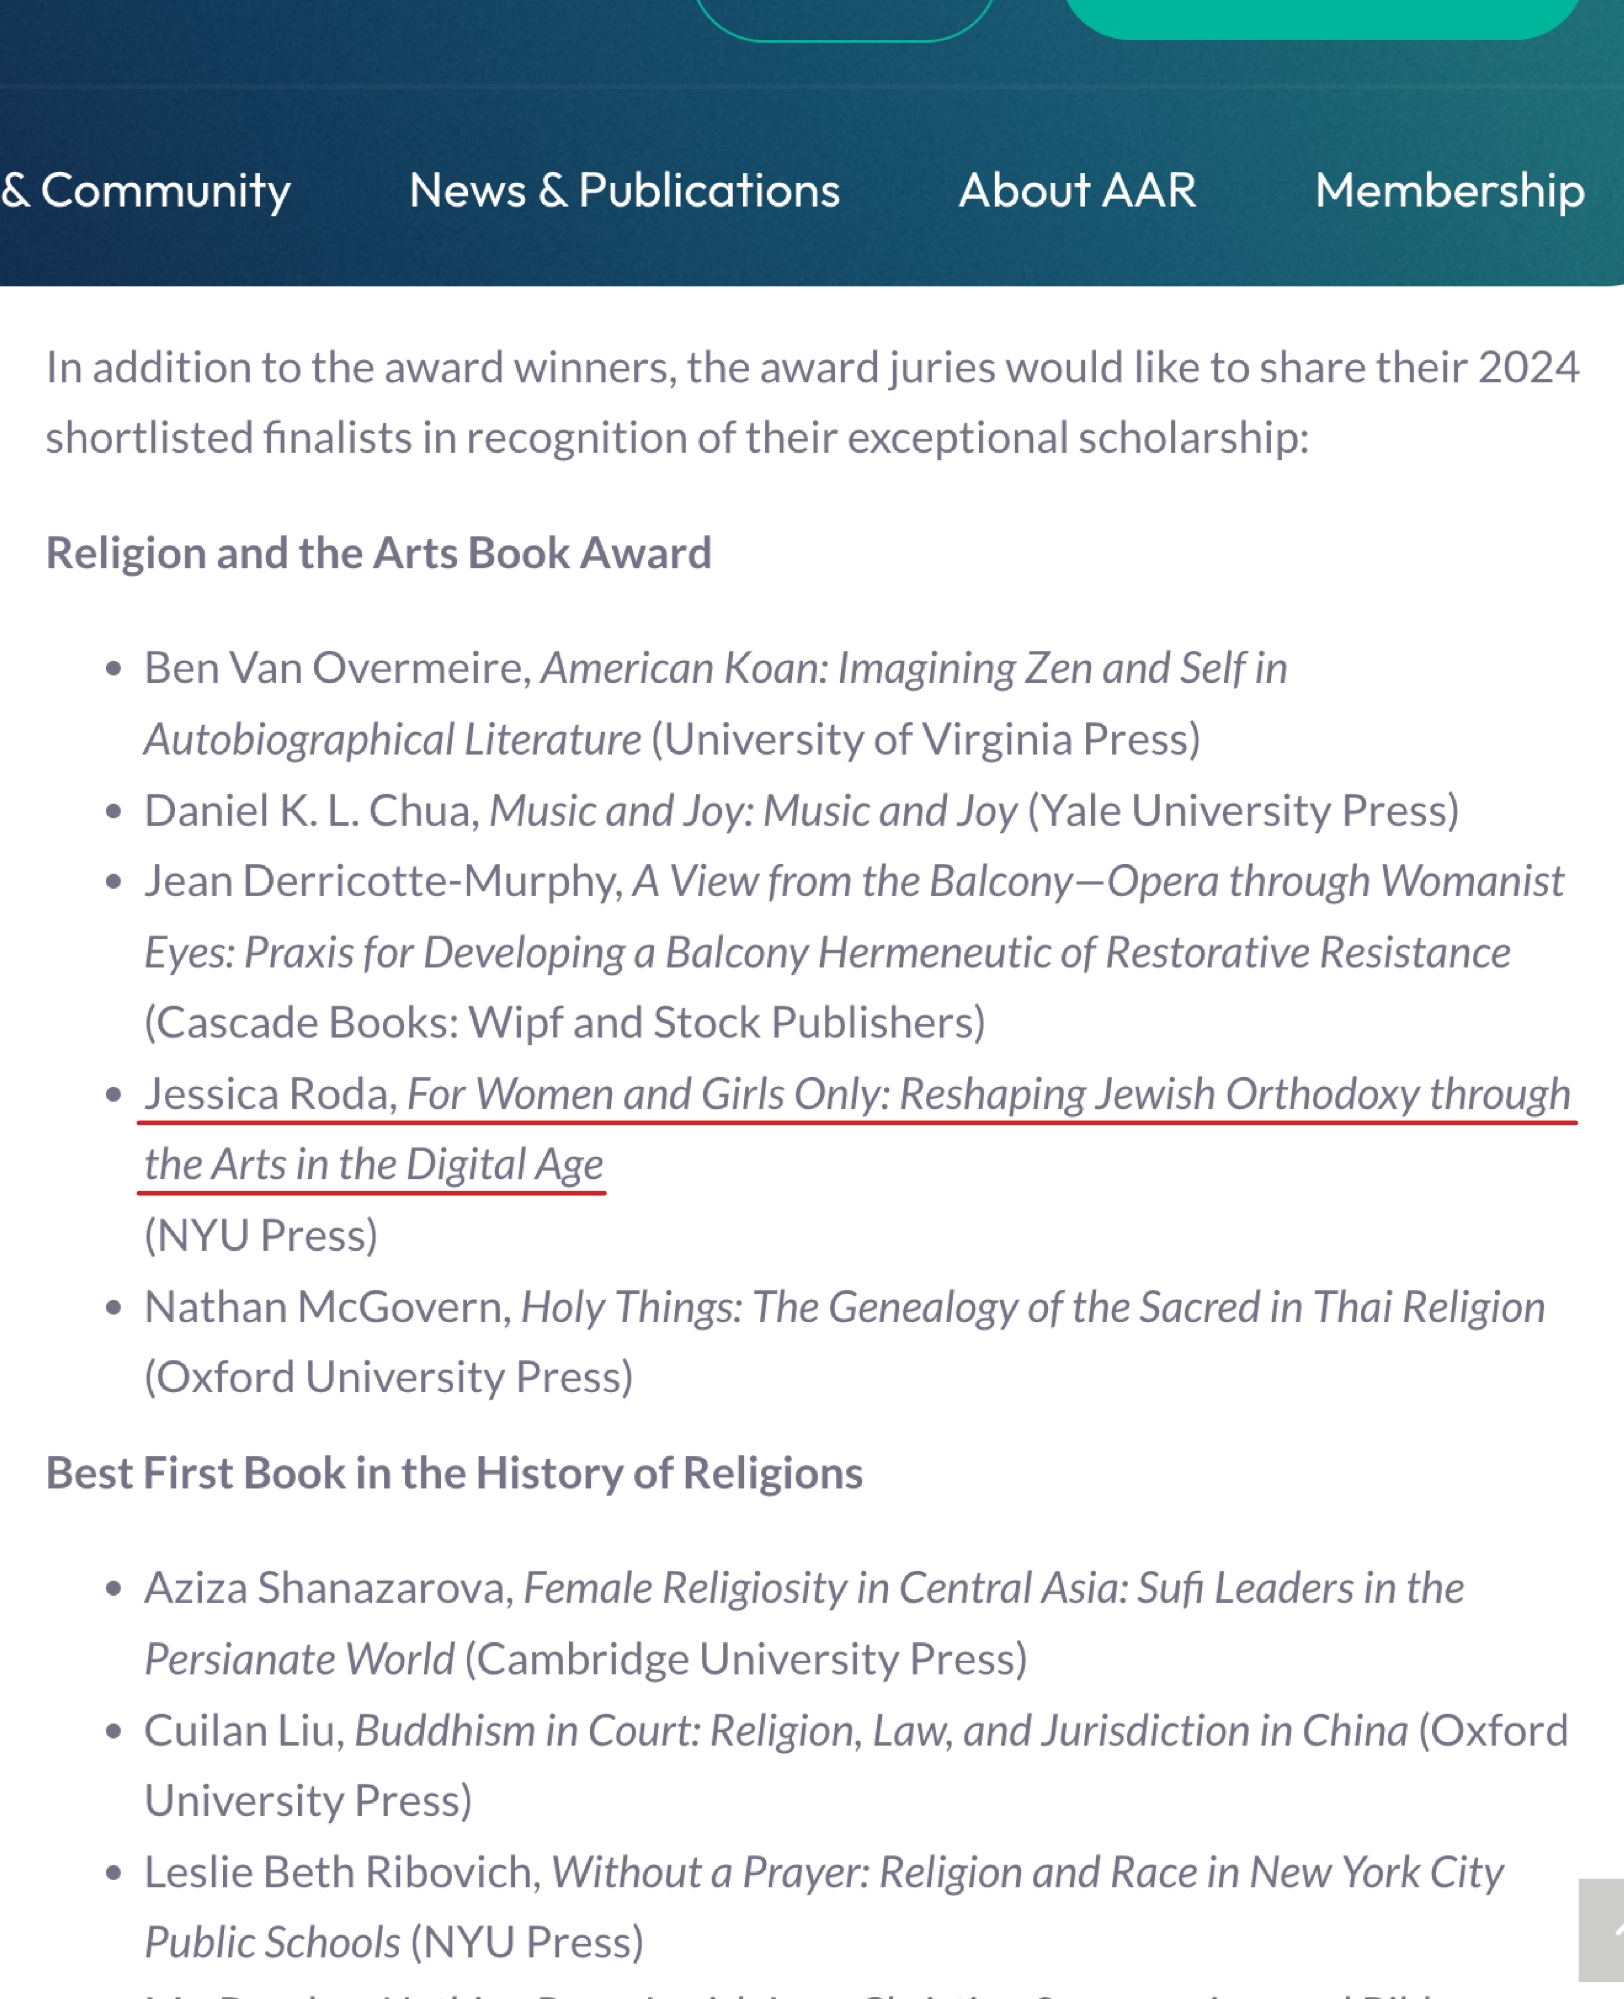The height and width of the screenshot is (1999, 1624).
Task: Click the (NYU Press) text under Jessica Roda
Action: [261, 1236]
